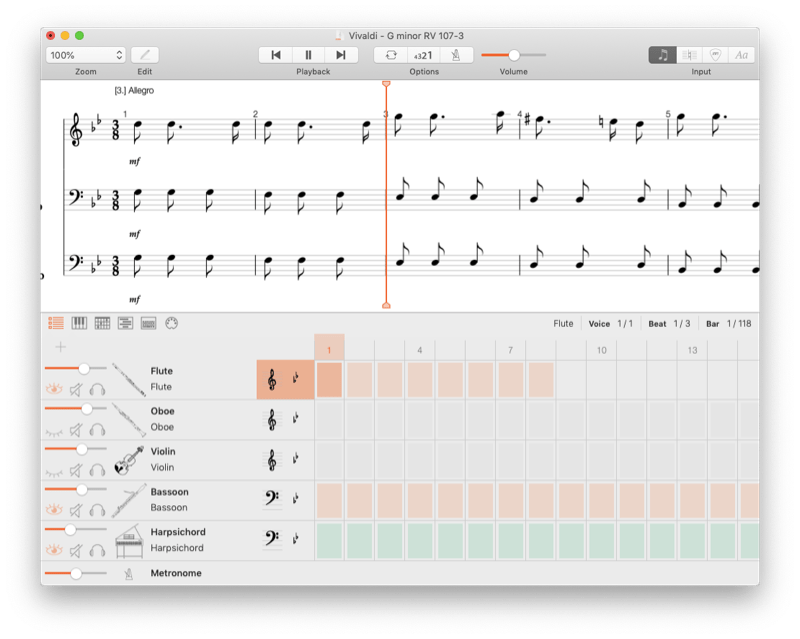Screen dimensions: 800x639
Task: Mute the Oboe track
Action: coord(76,430)
